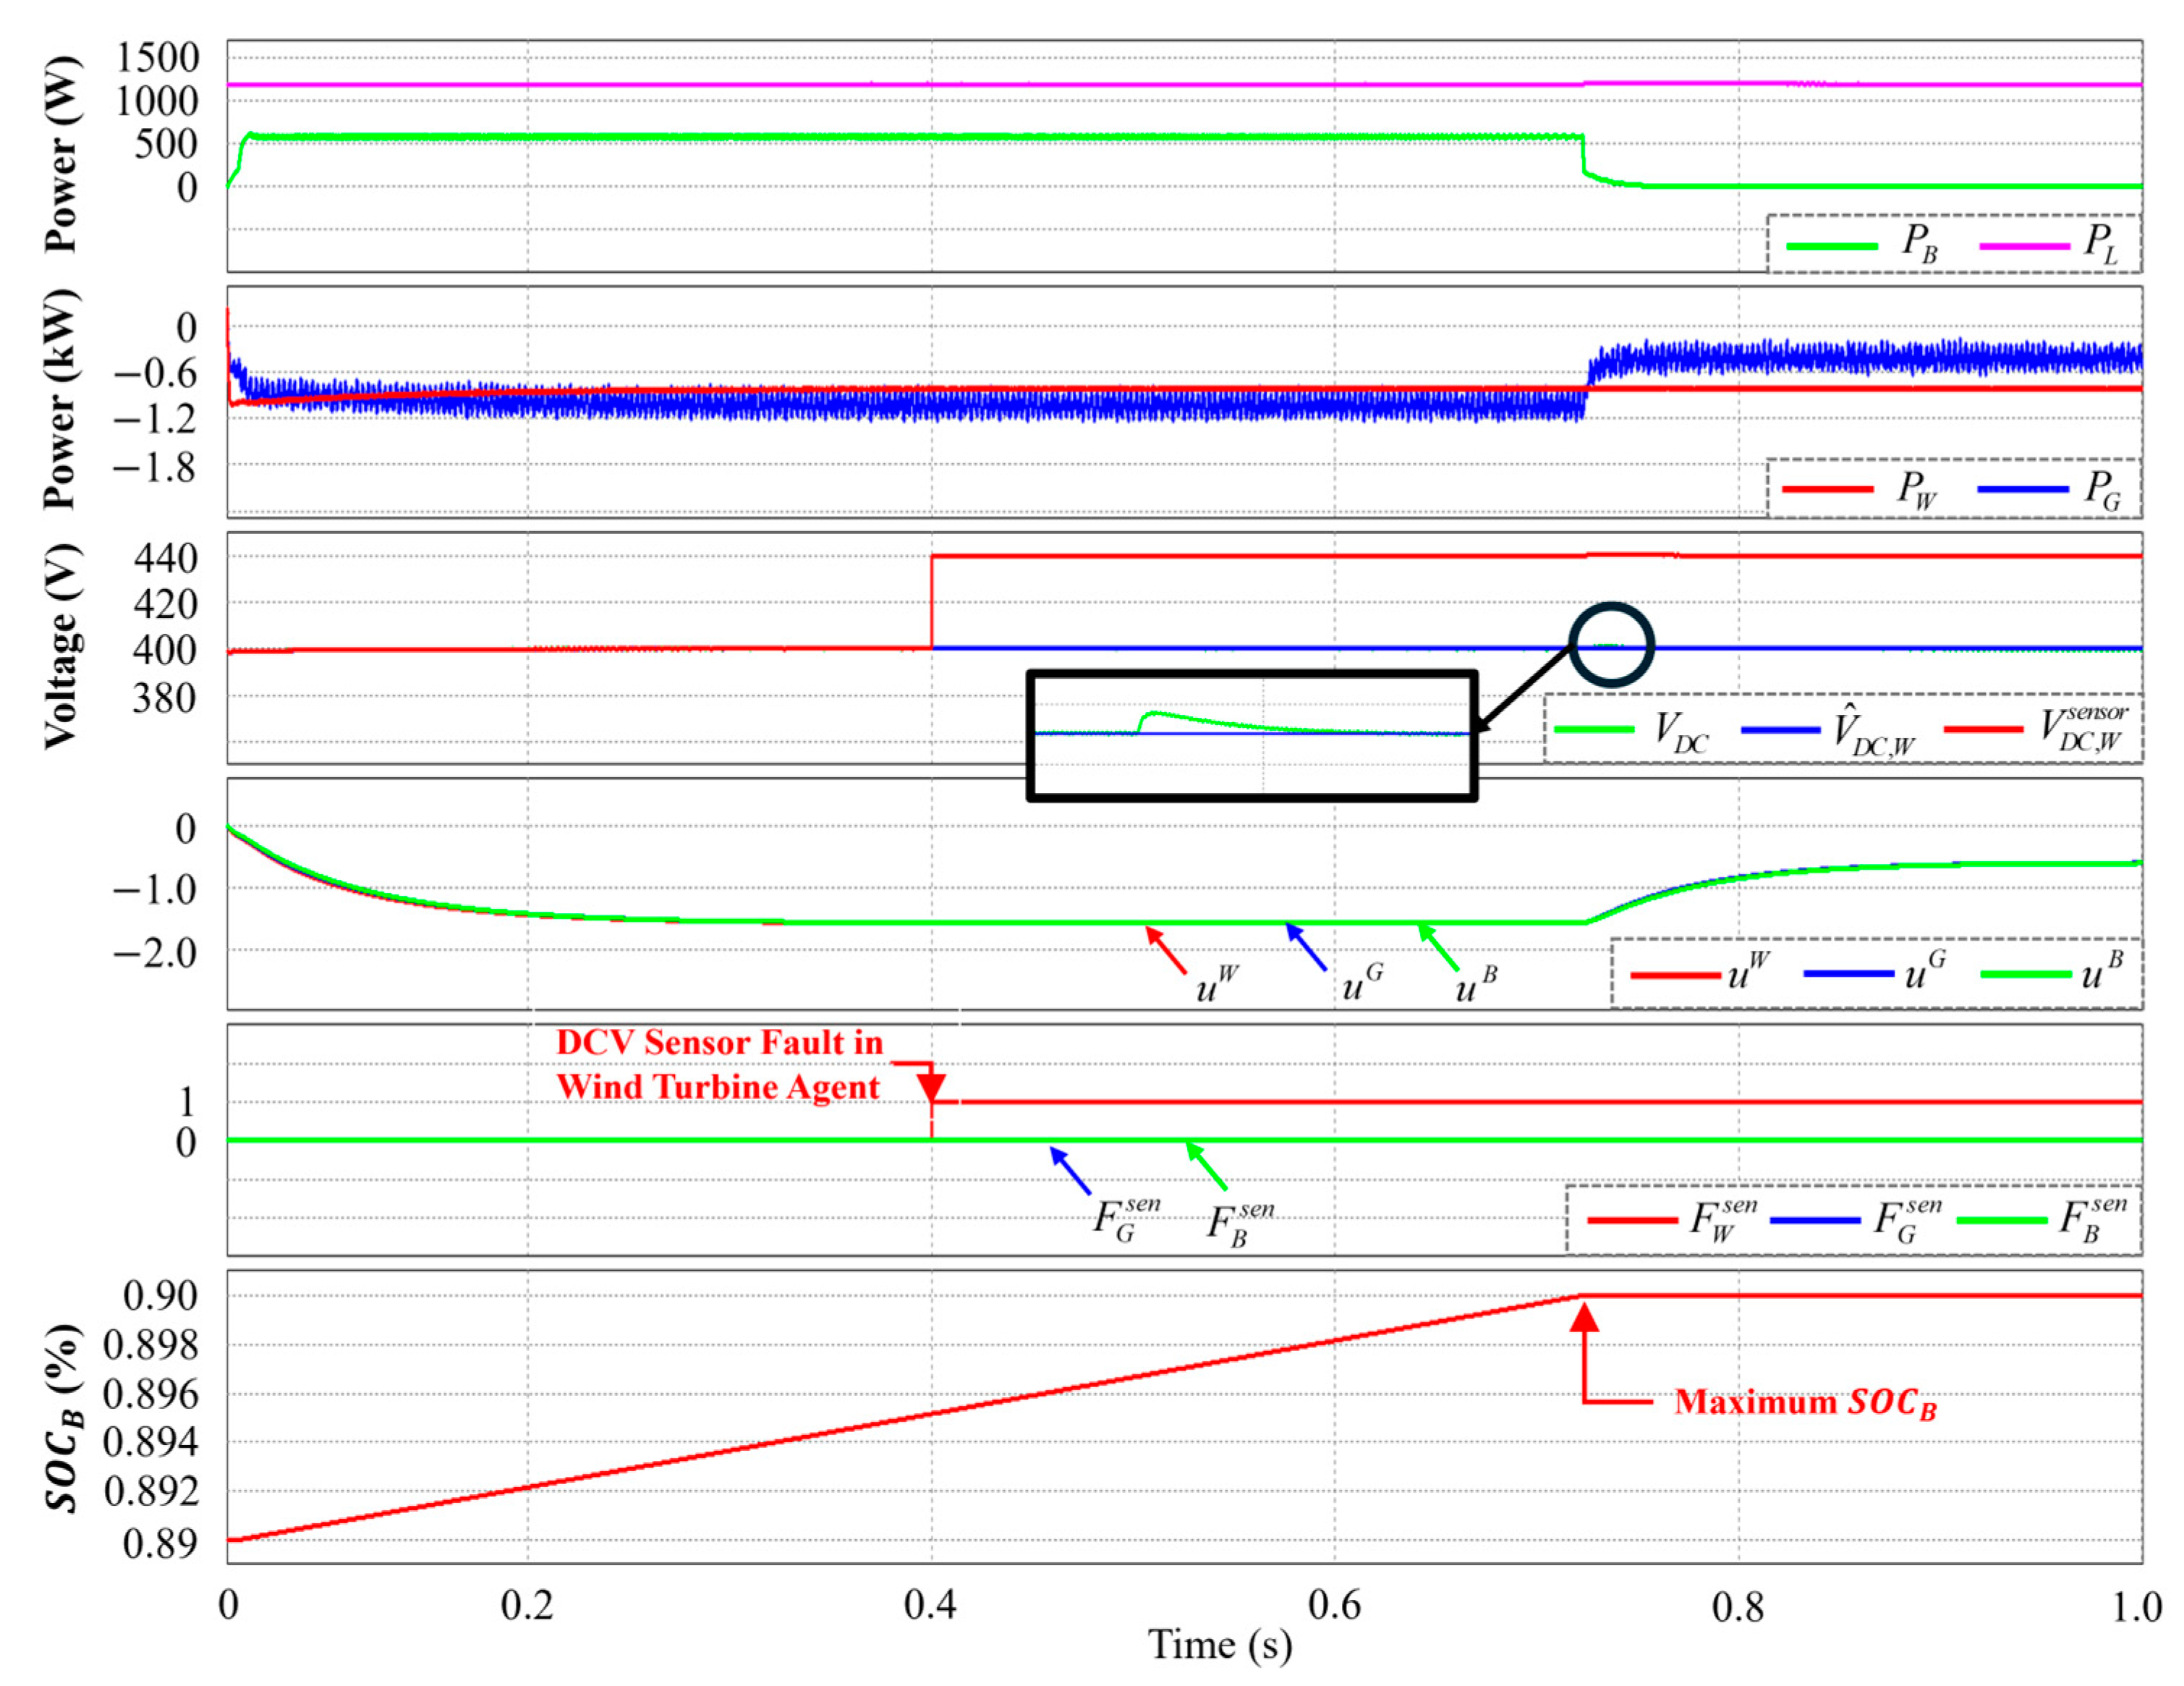Click the 'Maximum SOC_B' annotation text

coord(1805,1402)
